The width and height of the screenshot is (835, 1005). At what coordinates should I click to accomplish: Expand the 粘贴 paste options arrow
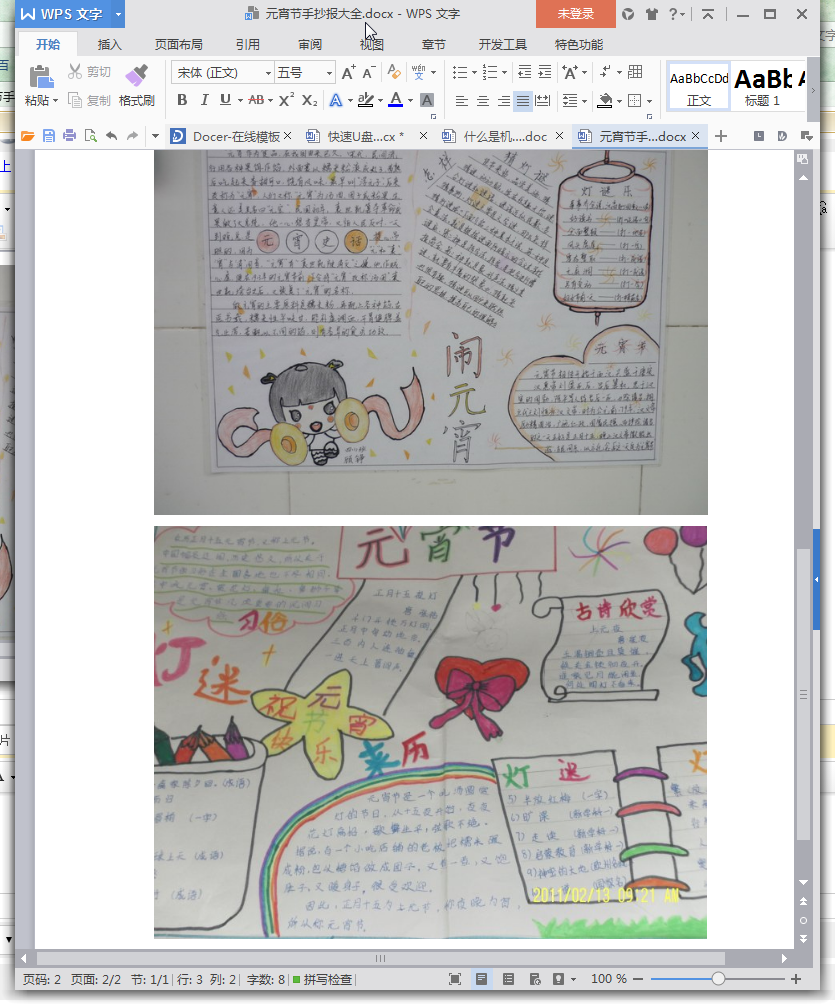coord(56,101)
